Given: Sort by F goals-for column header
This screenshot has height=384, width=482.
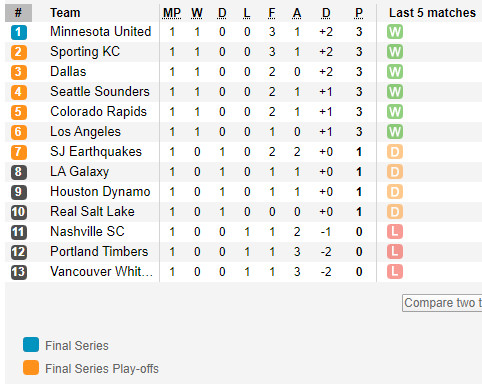Looking at the screenshot, I should [x=272, y=13].
